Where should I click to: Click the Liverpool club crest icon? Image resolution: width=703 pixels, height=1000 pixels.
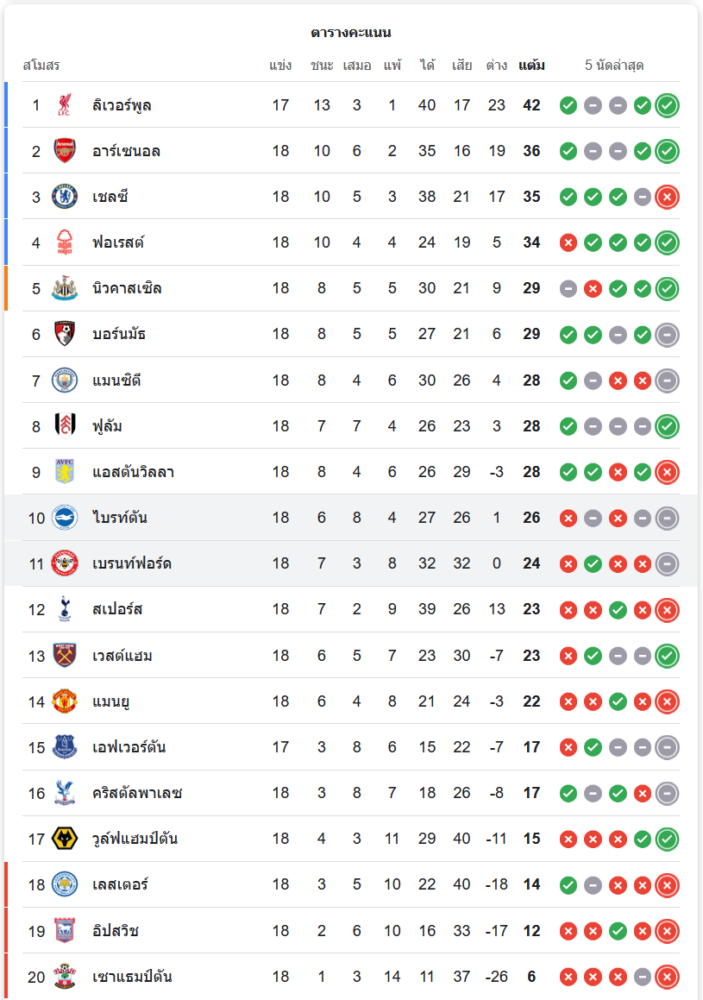[65, 105]
